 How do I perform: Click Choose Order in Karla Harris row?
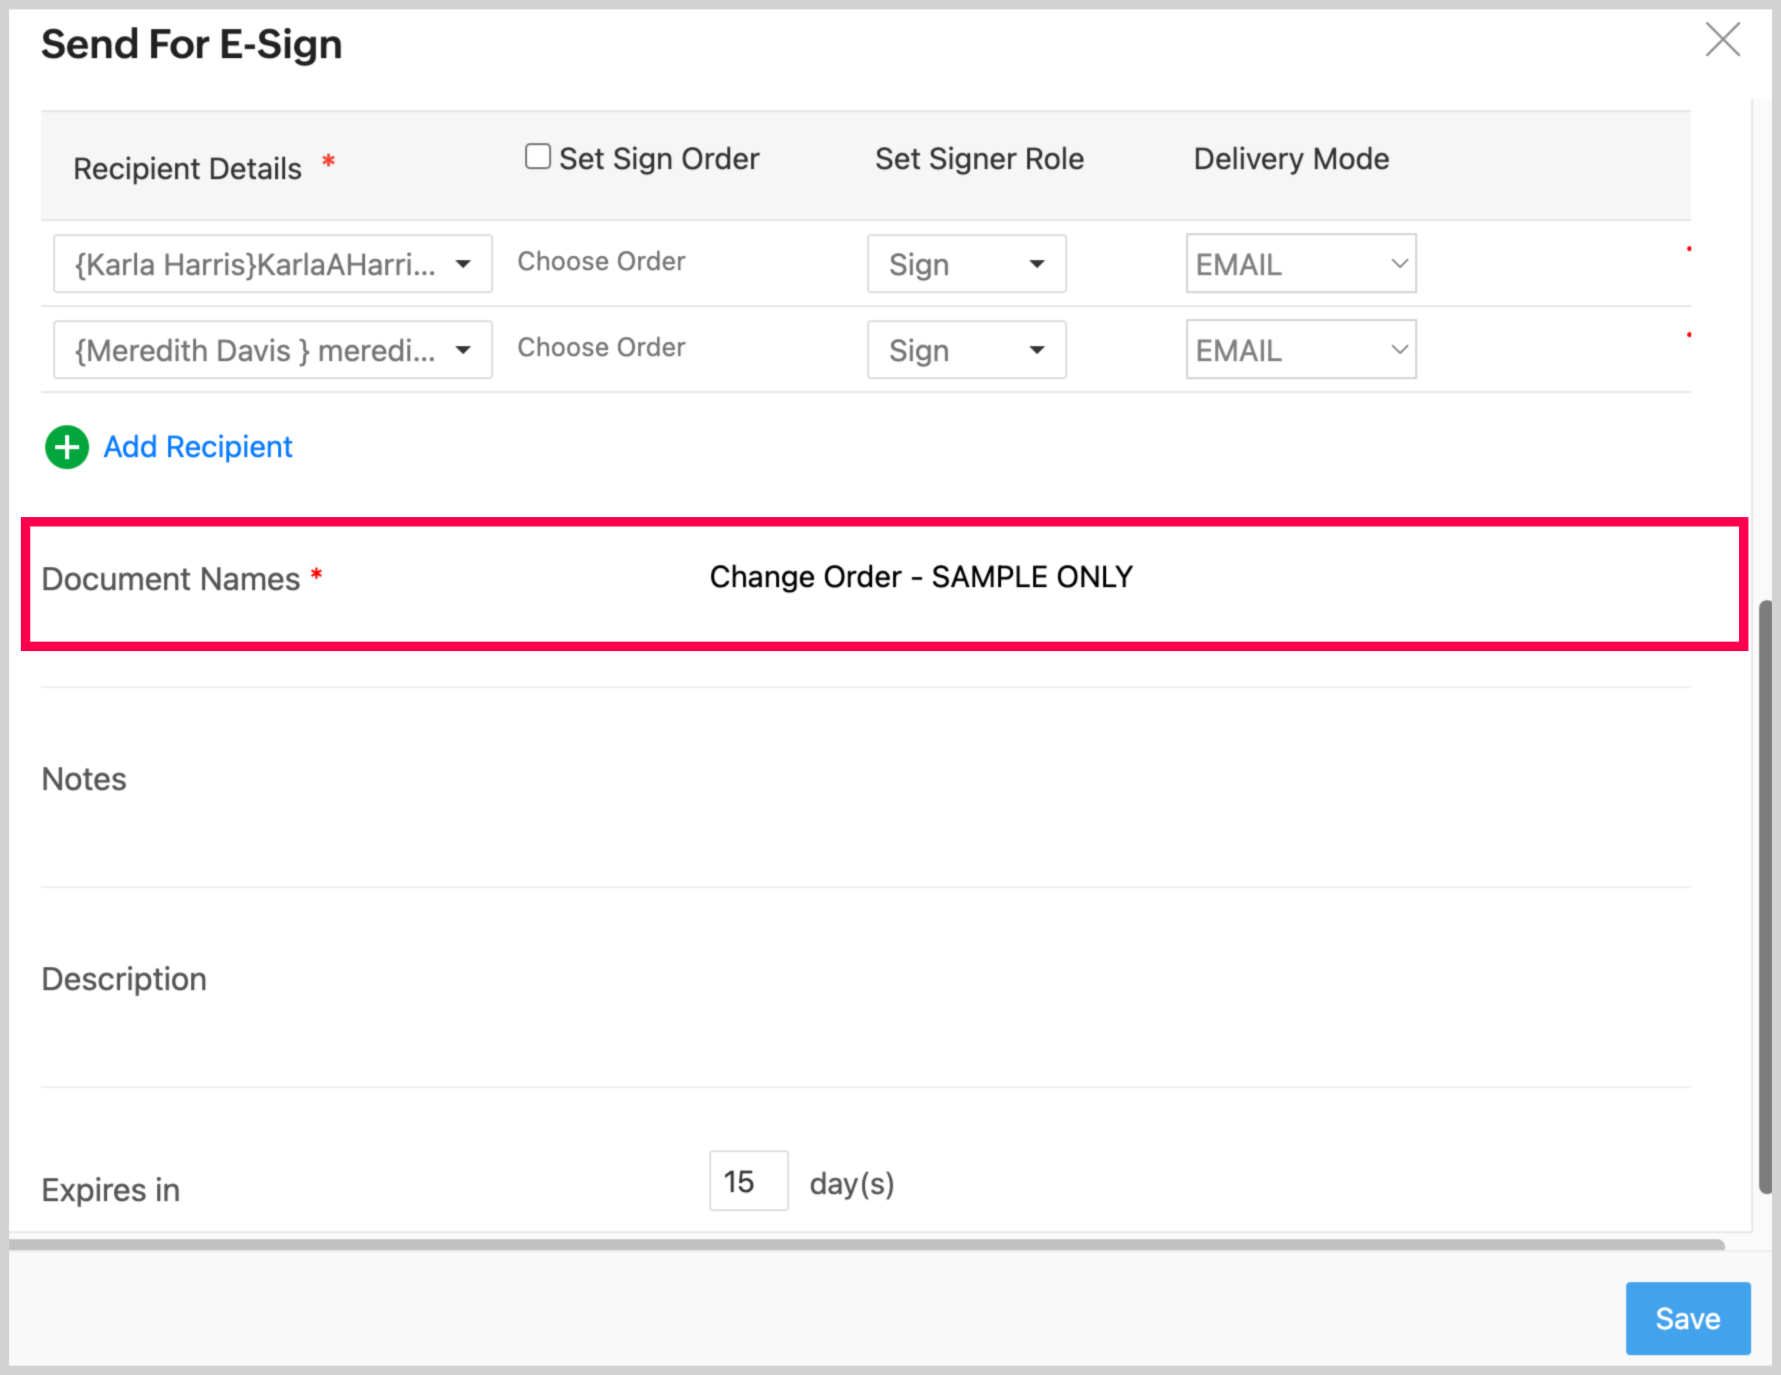click(x=601, y=262)
